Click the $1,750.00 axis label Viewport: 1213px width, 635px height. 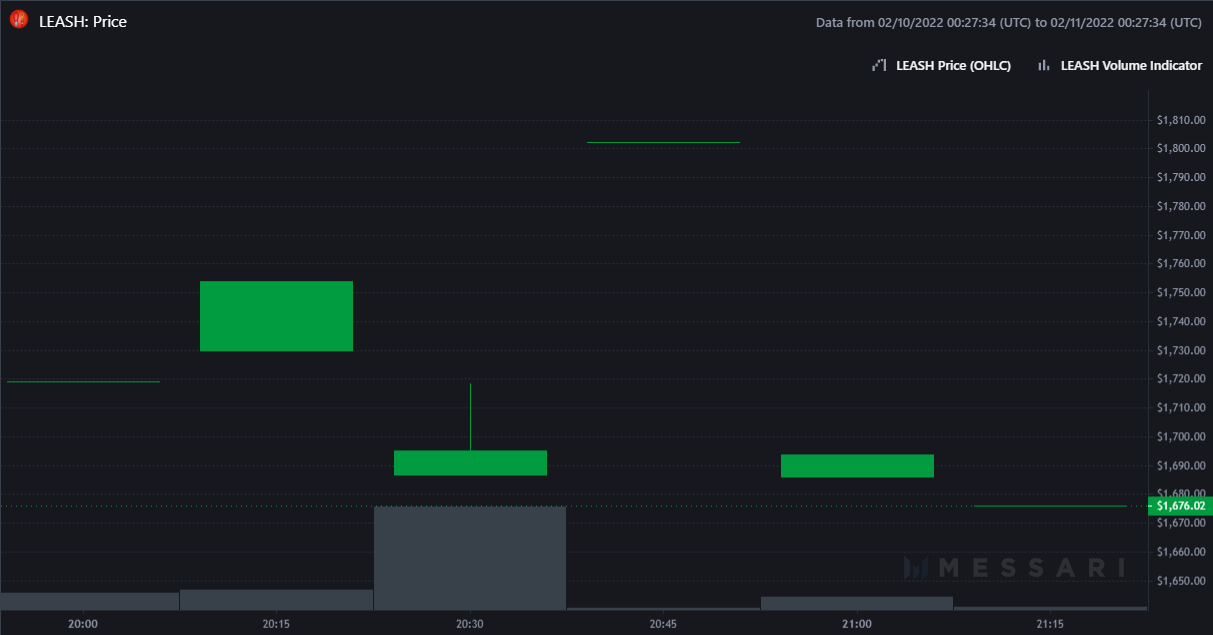click(1180, 293)
